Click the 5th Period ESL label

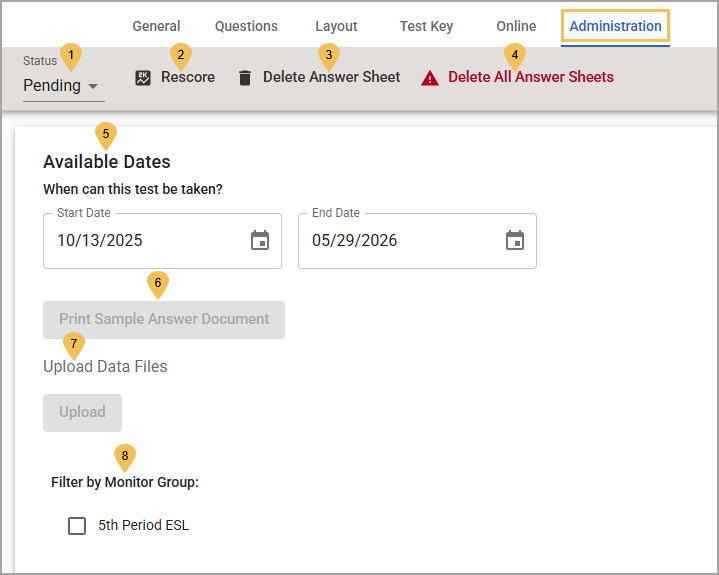[144, 525]
